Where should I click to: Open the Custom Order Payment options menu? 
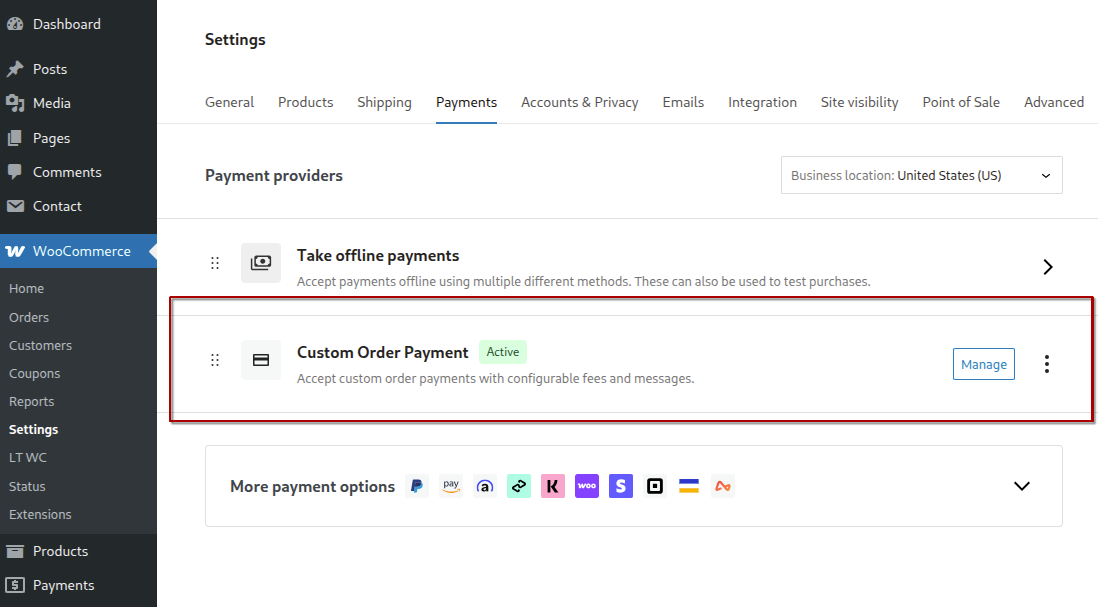point(1047,364)
